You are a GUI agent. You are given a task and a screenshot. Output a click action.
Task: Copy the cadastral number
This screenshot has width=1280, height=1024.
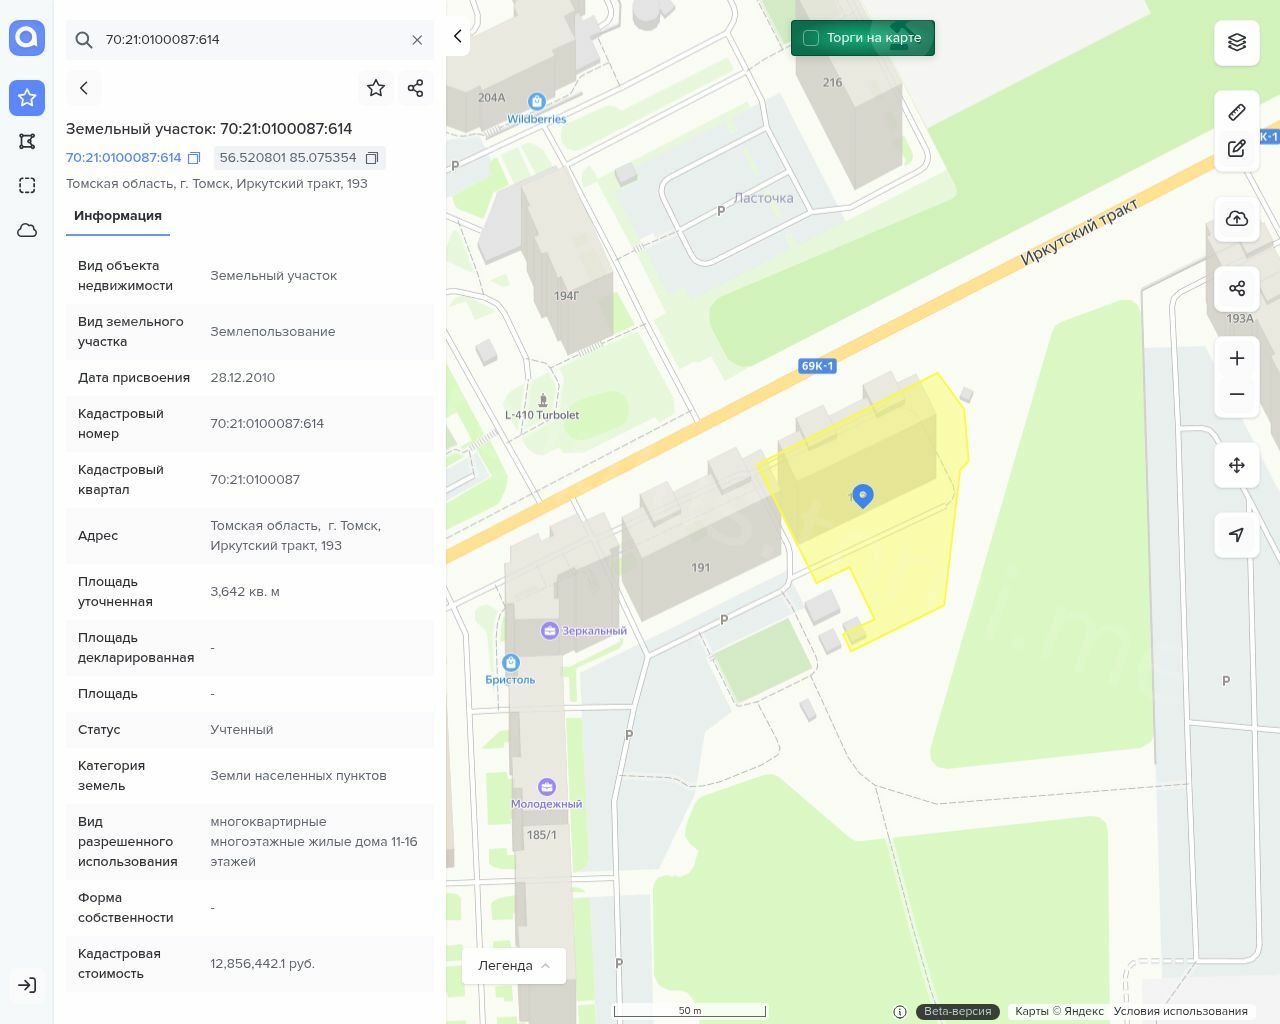(194, 158)
